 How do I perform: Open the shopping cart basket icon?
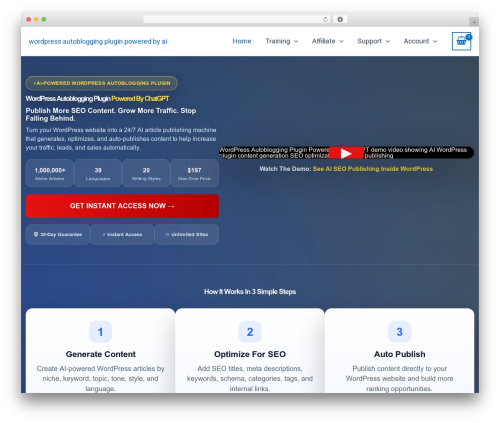tap(461, 41)
